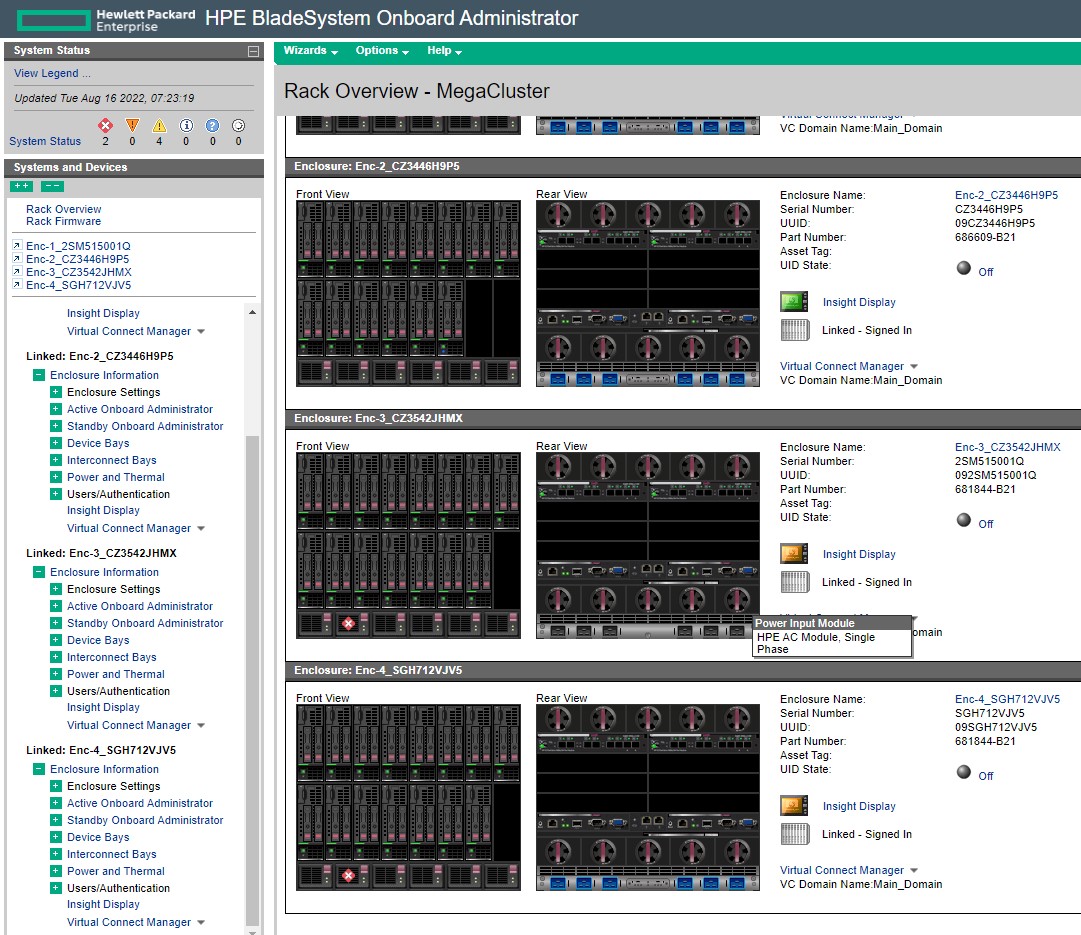Click the informational status icon
Viewport: 1081px width, 935px height.
point(186,125)
